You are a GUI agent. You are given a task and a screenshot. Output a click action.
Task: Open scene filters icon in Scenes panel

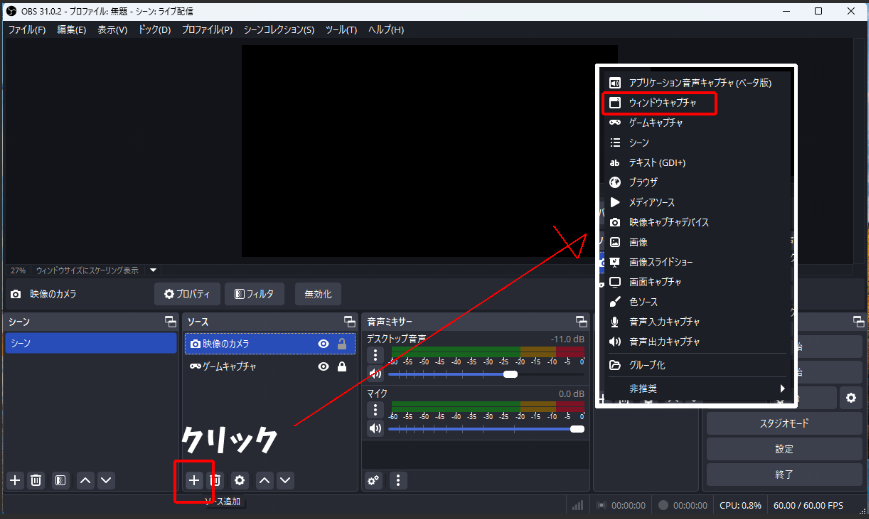60,480
